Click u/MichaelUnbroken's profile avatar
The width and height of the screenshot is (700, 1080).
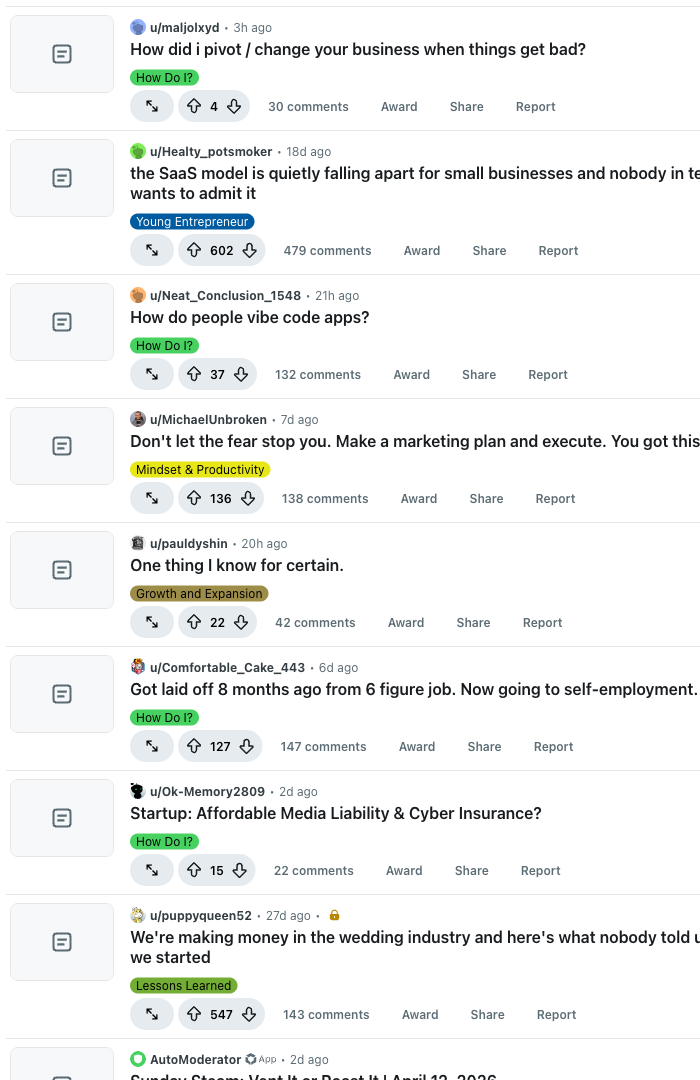click(x=138, y=419)
